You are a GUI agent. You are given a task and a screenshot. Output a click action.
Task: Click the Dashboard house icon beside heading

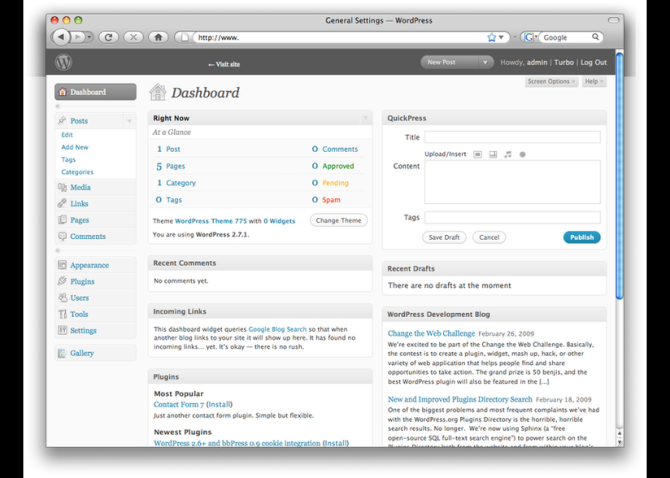pyautogui.click(x=157, y=92)
